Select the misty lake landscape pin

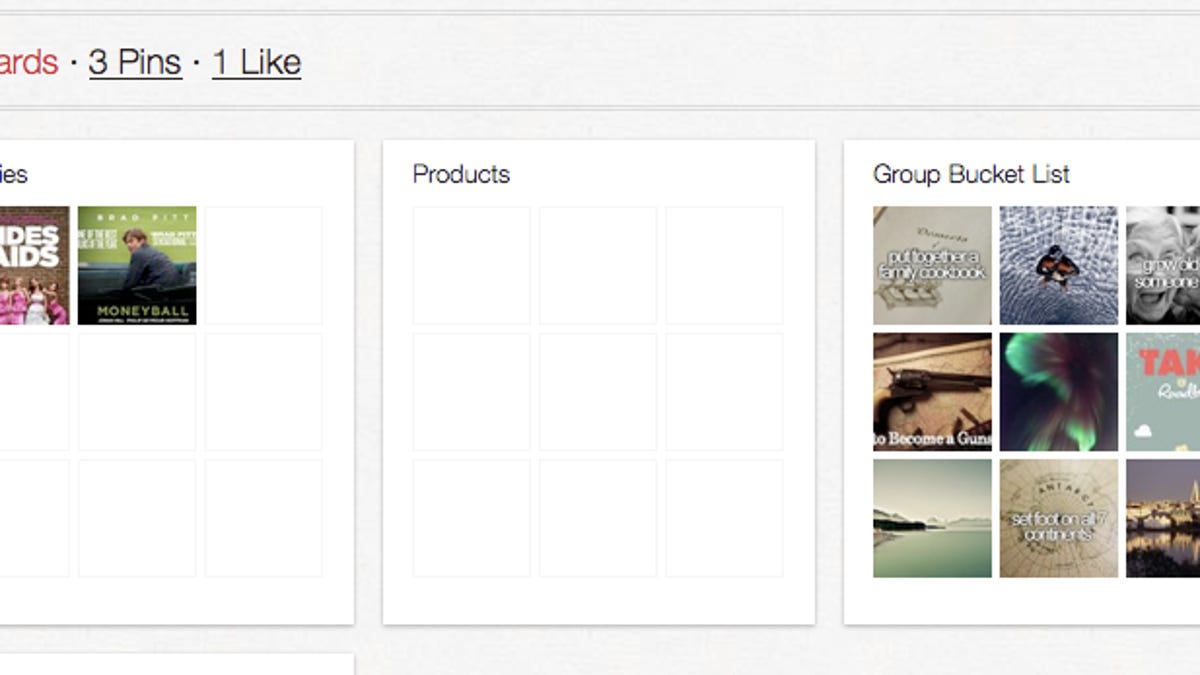932,518
